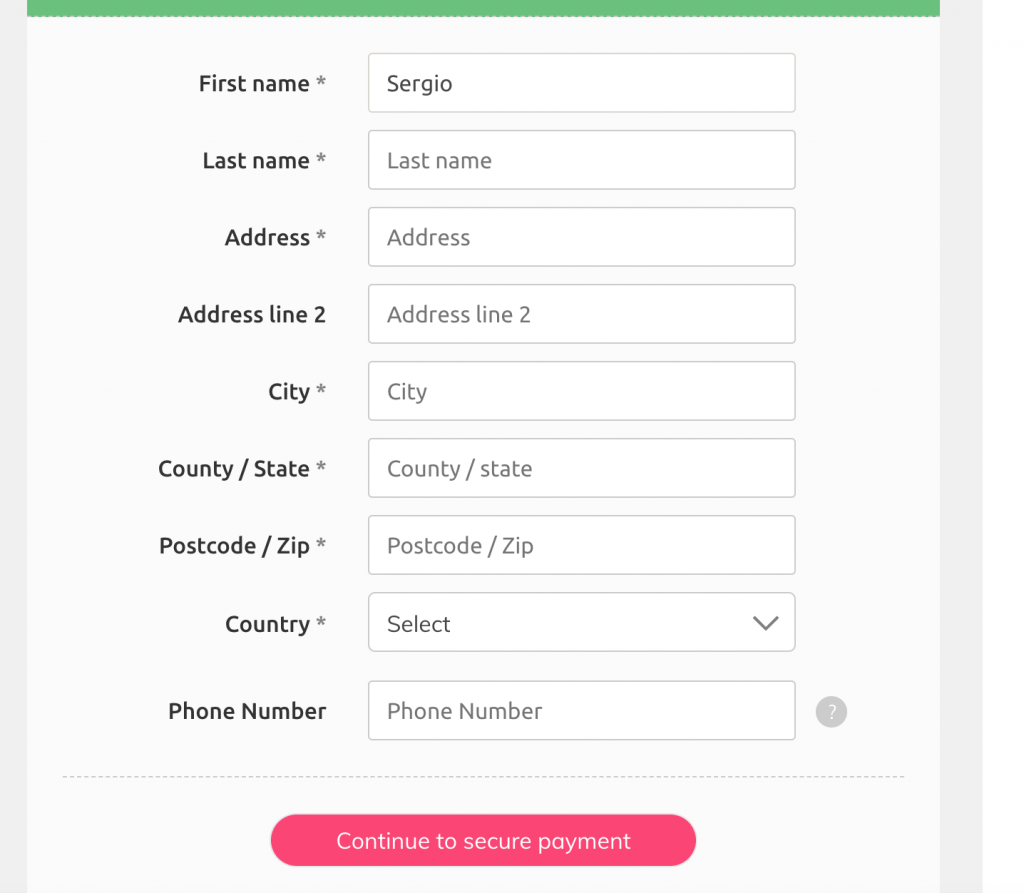Open the Country Select combo box
This screenshot has height=893, width=1024.
[581, 622]
